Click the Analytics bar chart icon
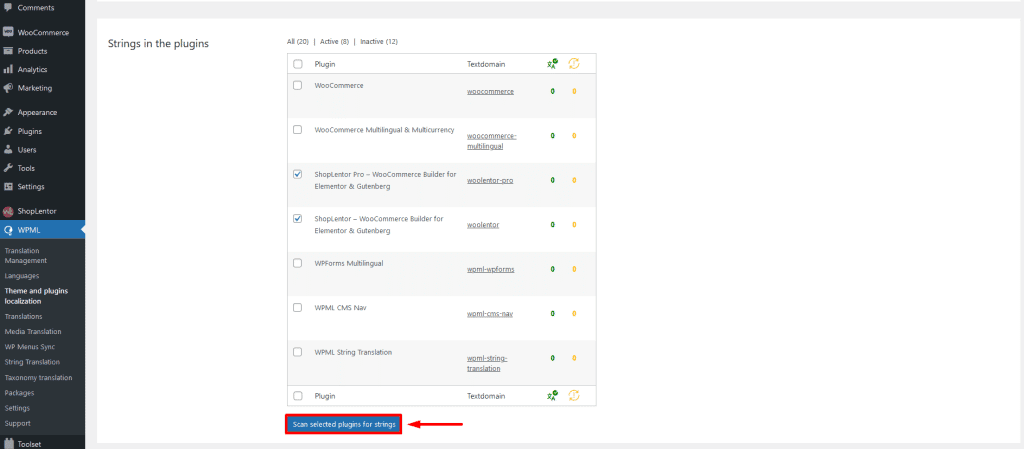 pyautogui.click(x=8, y=69)
